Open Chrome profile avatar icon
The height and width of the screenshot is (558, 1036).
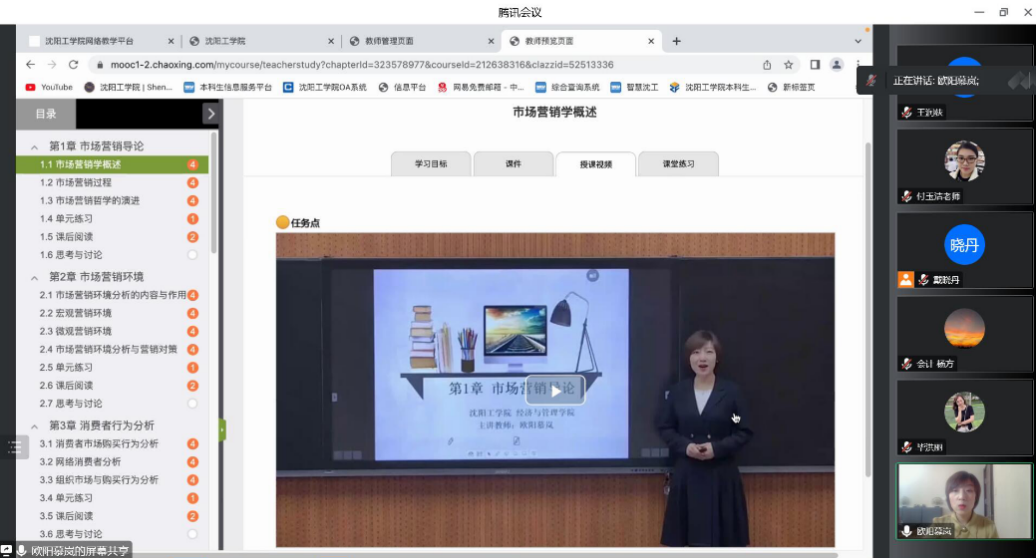point(836,64)
